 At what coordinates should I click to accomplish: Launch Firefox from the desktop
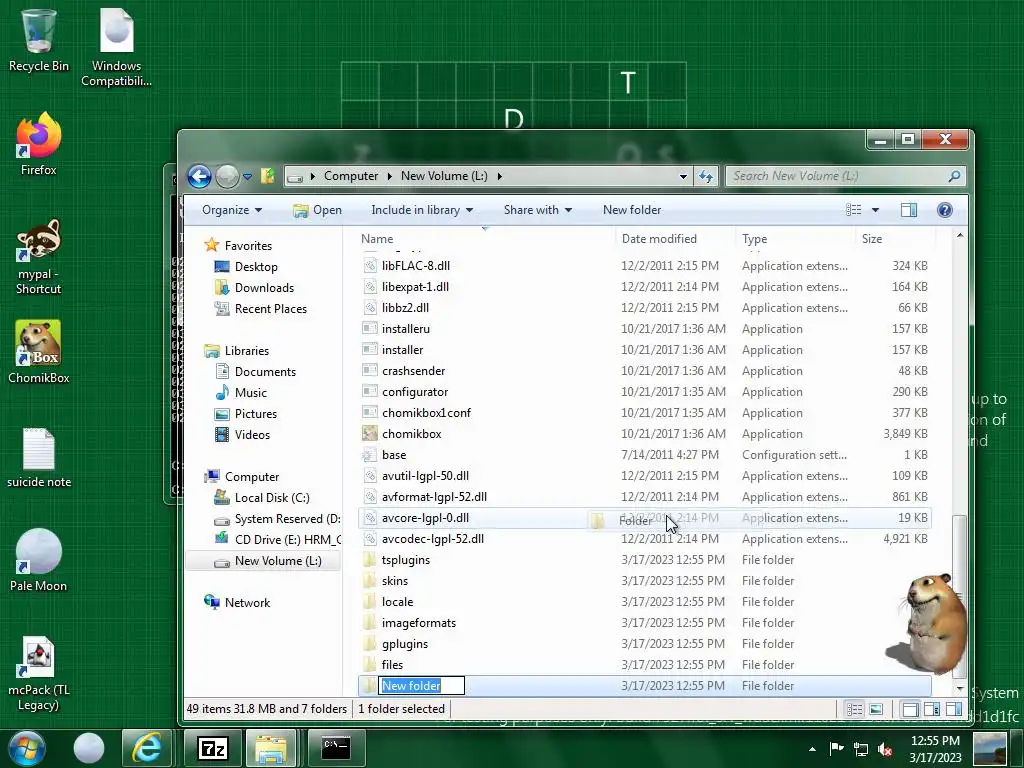(39, 144)
